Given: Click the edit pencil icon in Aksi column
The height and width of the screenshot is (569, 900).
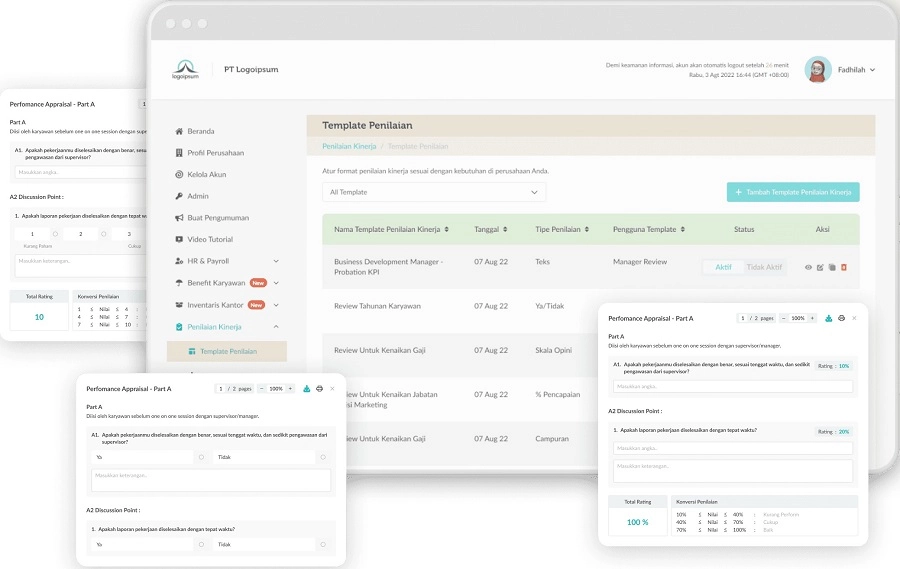Looking at the screenshot, I should [x=820, y=267].
